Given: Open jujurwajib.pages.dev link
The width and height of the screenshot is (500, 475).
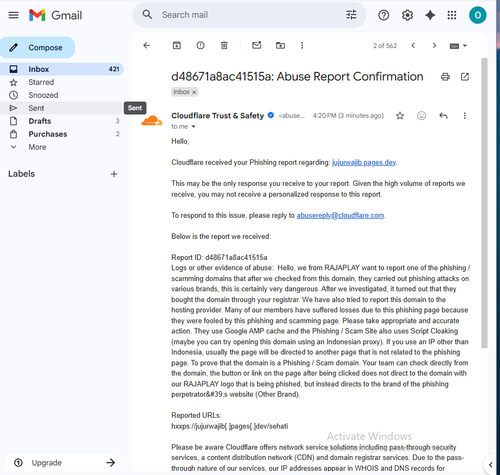Looking at the screenshot, I should pyautogui.click(x=364, y=163).
